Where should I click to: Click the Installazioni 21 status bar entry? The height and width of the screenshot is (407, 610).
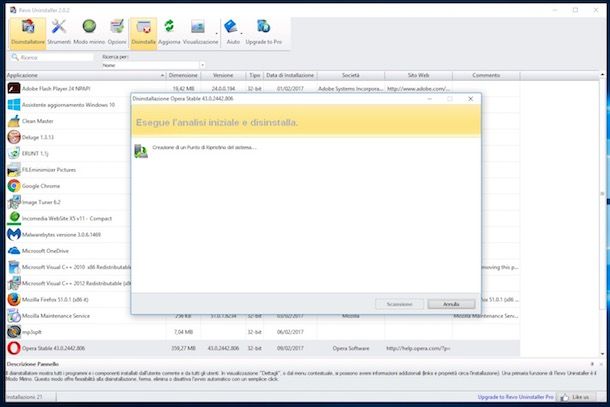click(x=24, y=397)
